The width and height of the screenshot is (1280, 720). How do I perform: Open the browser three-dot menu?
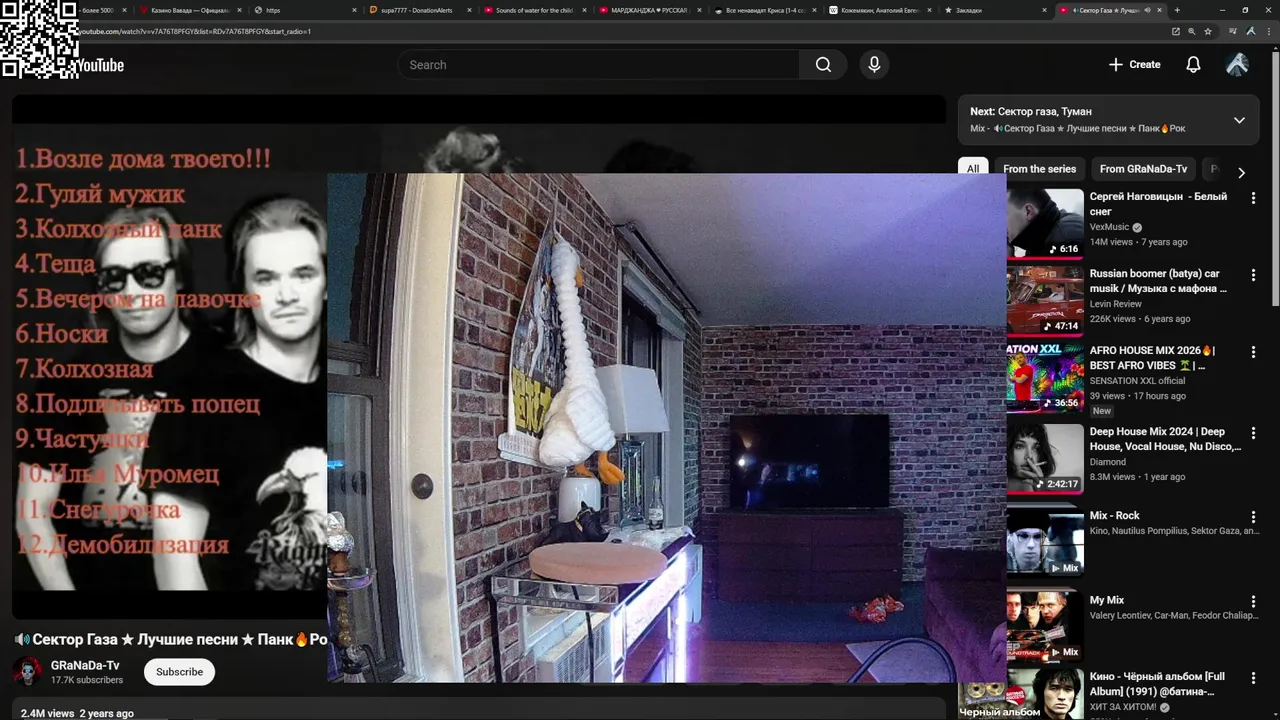pos(1267,31)
